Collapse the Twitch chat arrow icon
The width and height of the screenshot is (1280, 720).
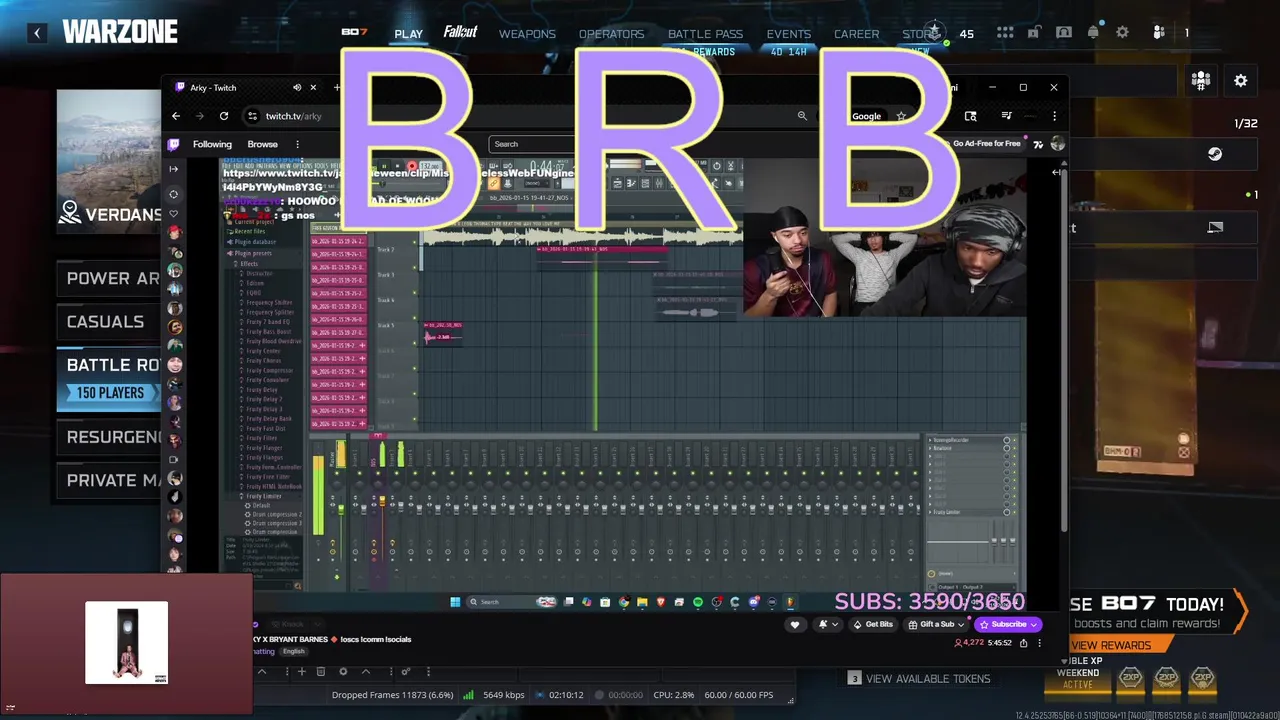tap(1057, 172)
